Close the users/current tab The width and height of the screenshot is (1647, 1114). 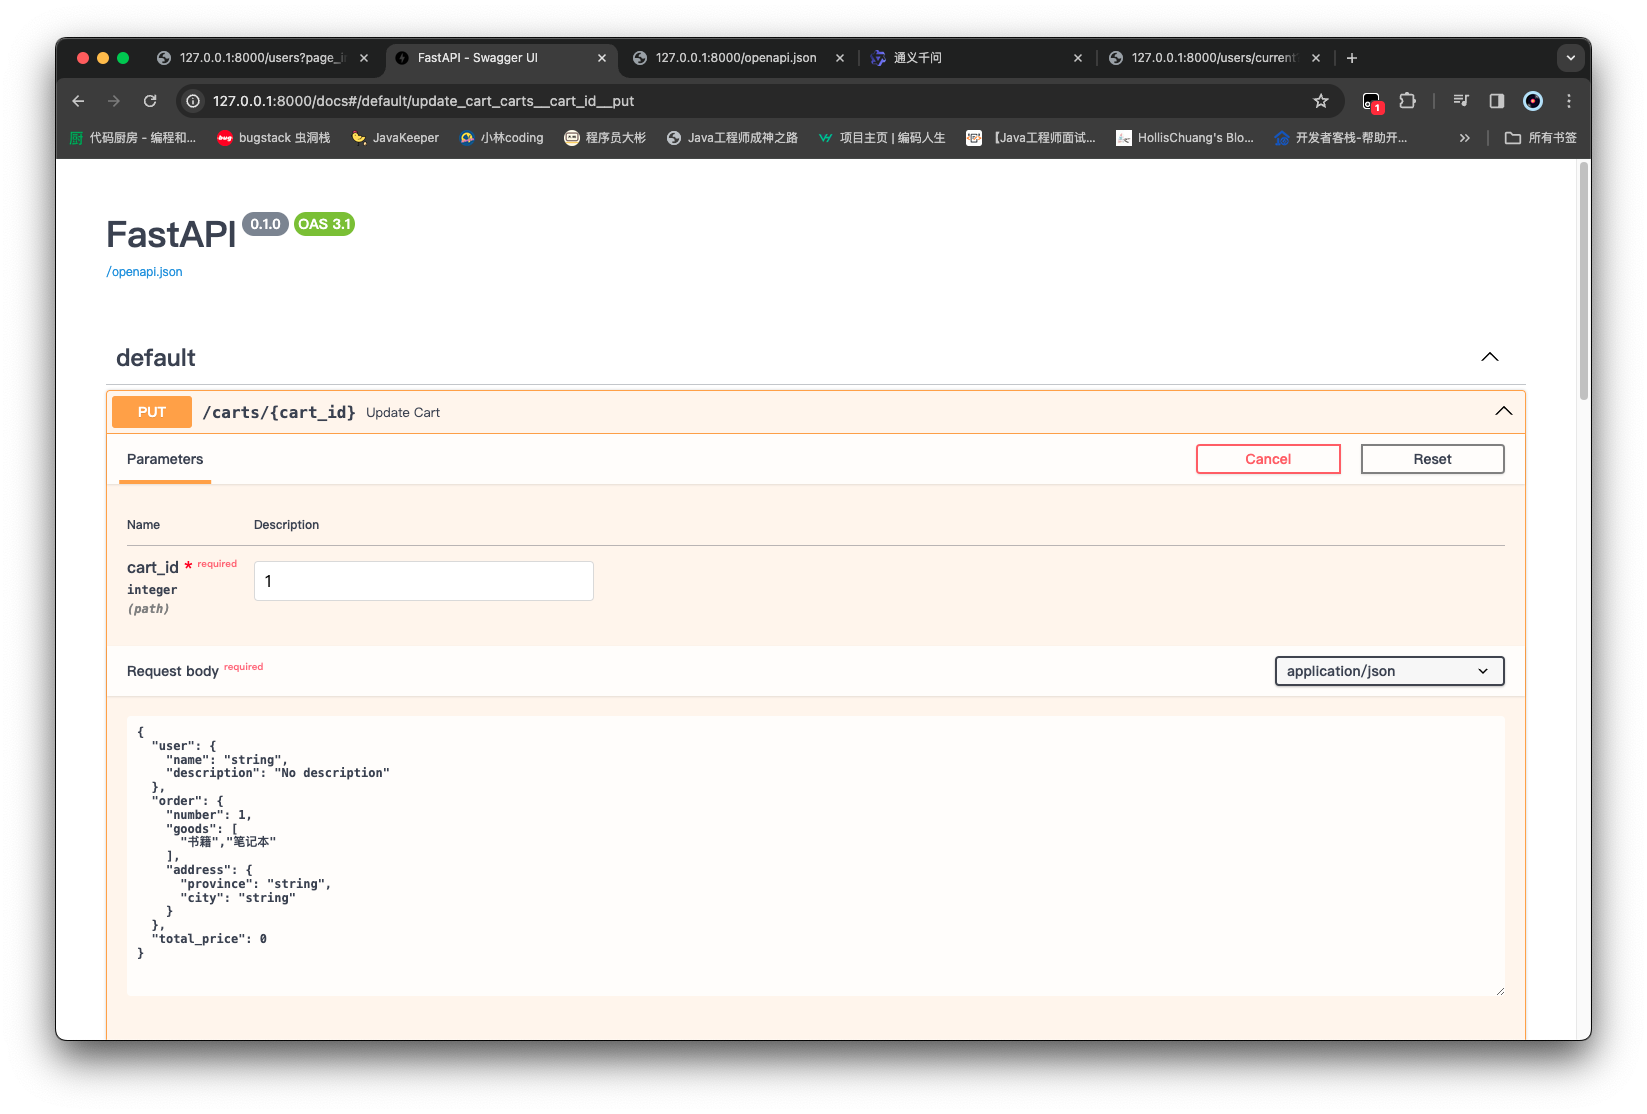coord(1316,58)
